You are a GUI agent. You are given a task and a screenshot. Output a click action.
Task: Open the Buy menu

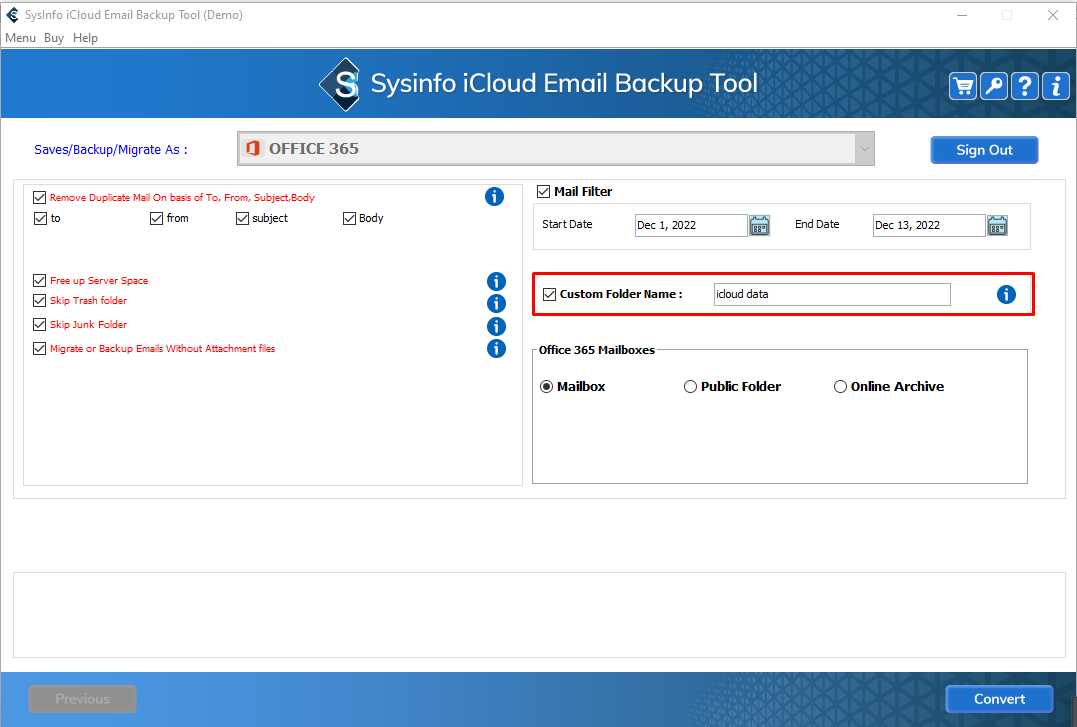click(54, 38)
